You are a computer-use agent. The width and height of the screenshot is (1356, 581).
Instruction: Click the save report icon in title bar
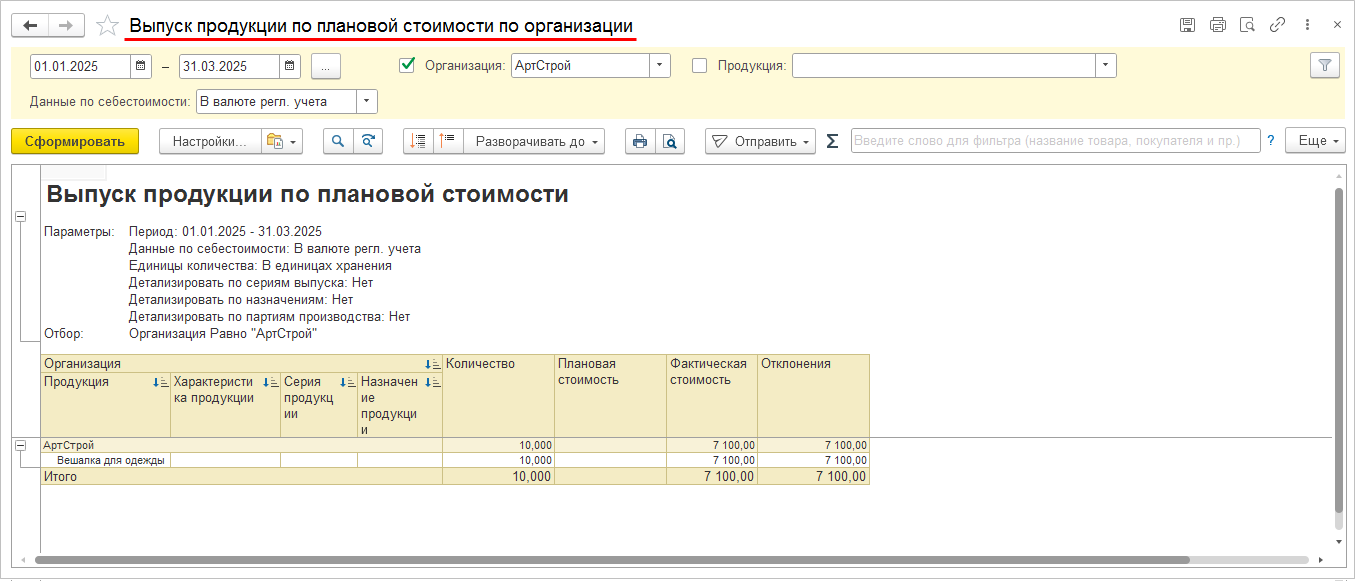click(x=1187, y=25)
